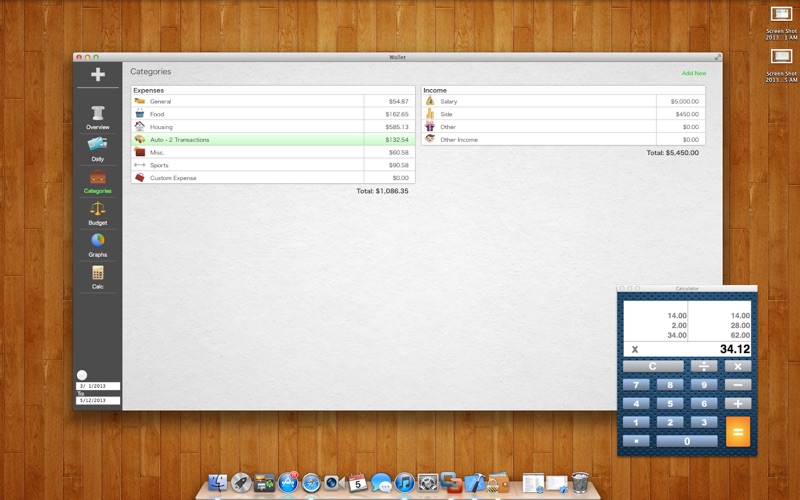Open the Budget section

(97, 213)
